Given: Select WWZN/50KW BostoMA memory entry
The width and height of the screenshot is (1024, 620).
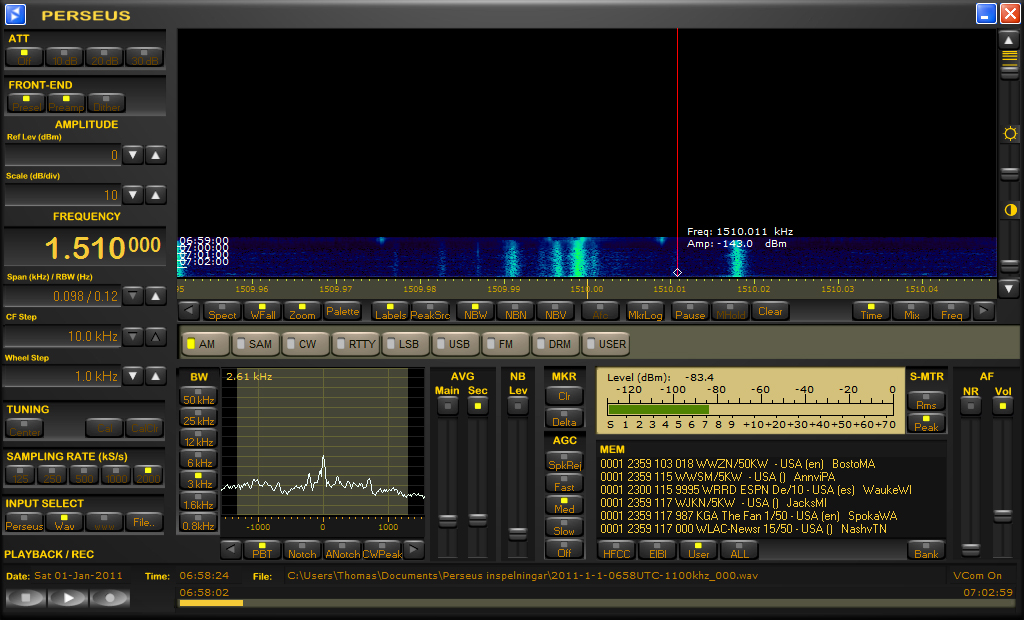Looking at the screenshot, I should tap(737, 464).
